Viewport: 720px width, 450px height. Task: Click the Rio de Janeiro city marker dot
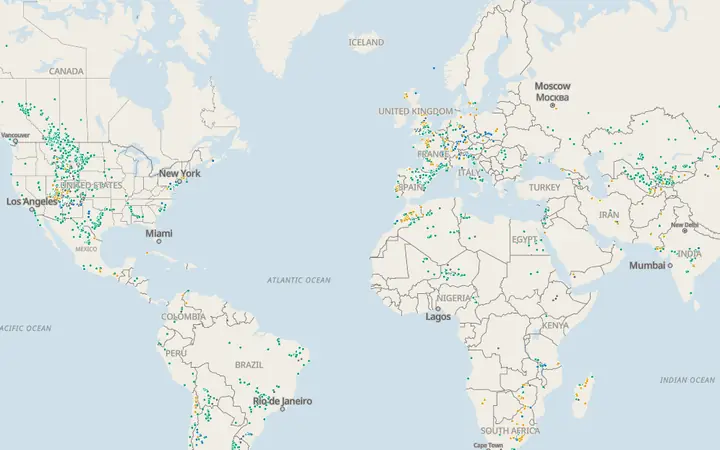click(x=282, y=409)
